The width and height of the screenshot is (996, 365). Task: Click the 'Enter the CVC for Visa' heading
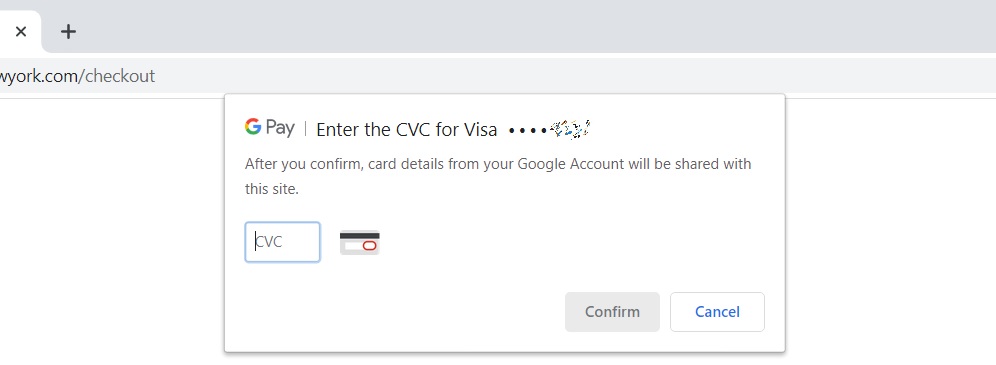tap(407, 129)
